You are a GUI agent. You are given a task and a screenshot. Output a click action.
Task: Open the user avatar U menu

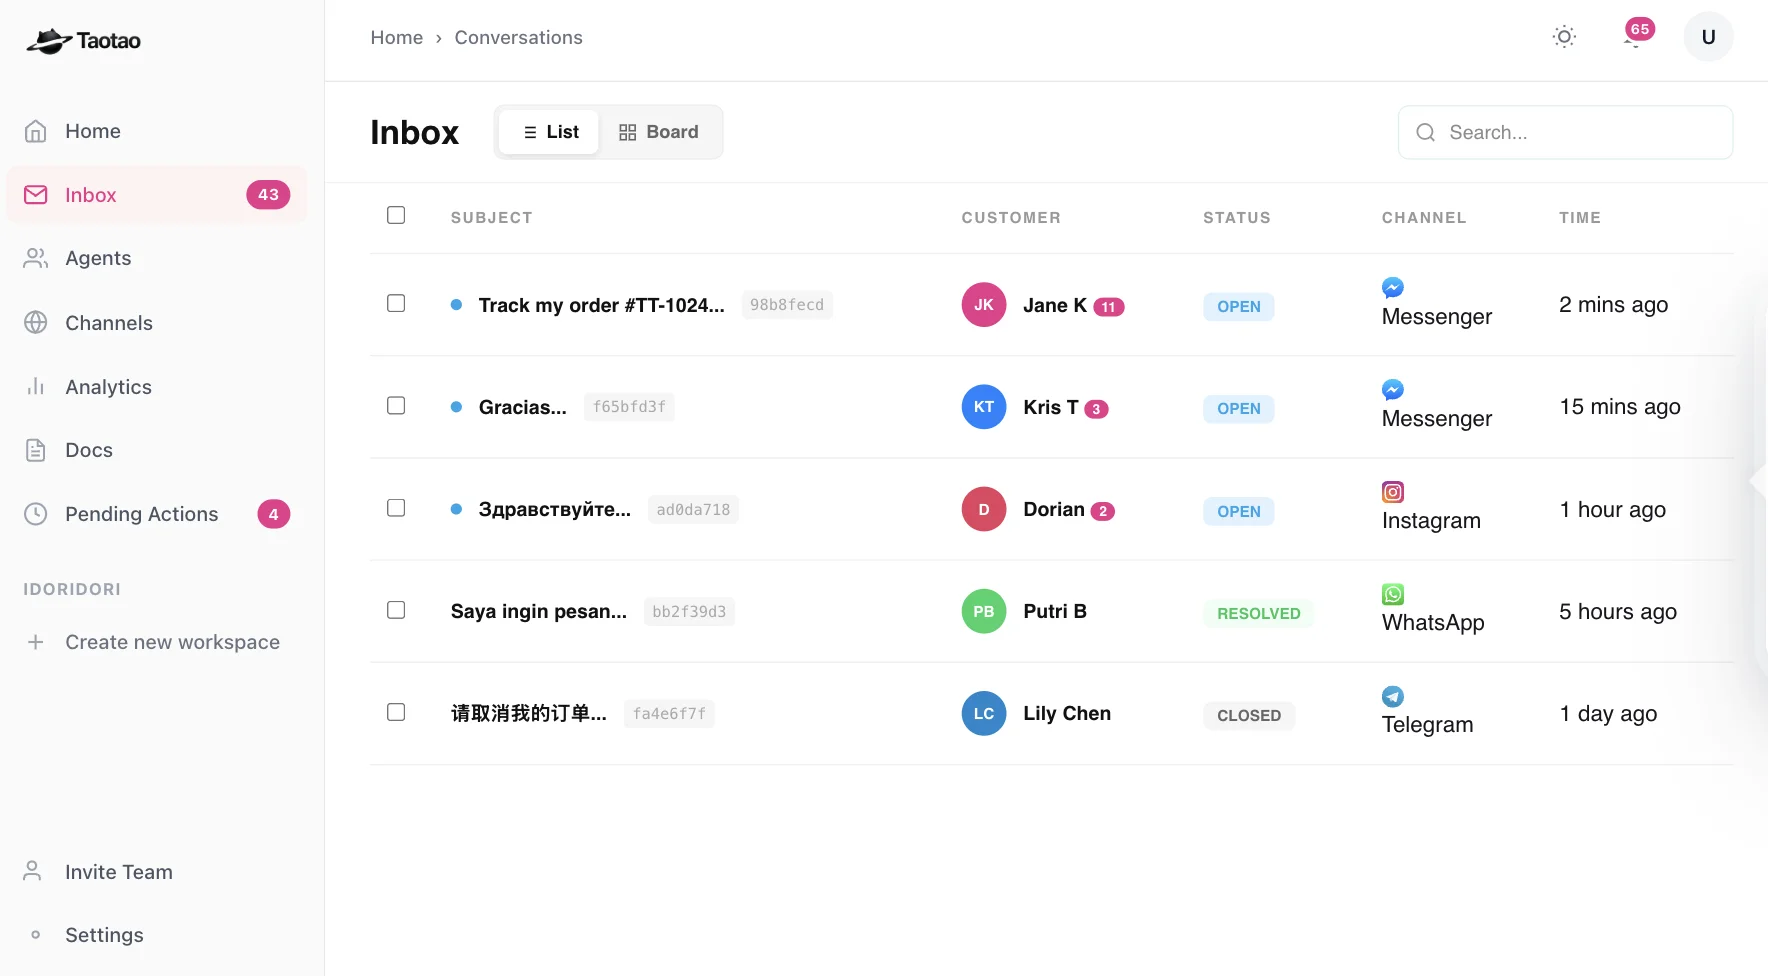pos(1708,37)
